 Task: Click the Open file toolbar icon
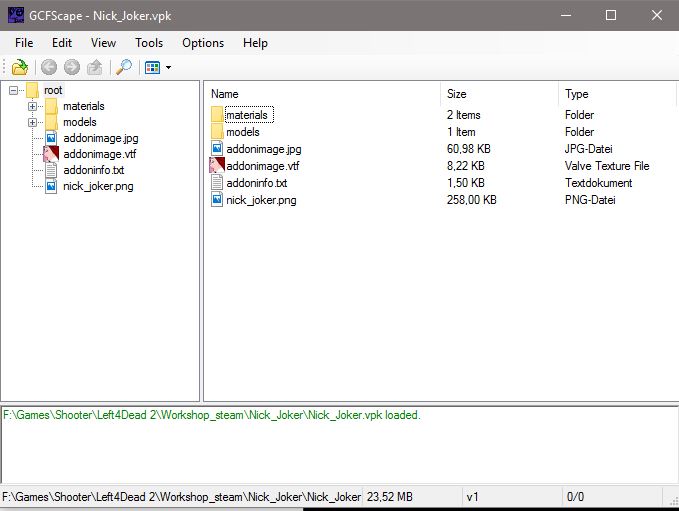(x=20, y=68)
